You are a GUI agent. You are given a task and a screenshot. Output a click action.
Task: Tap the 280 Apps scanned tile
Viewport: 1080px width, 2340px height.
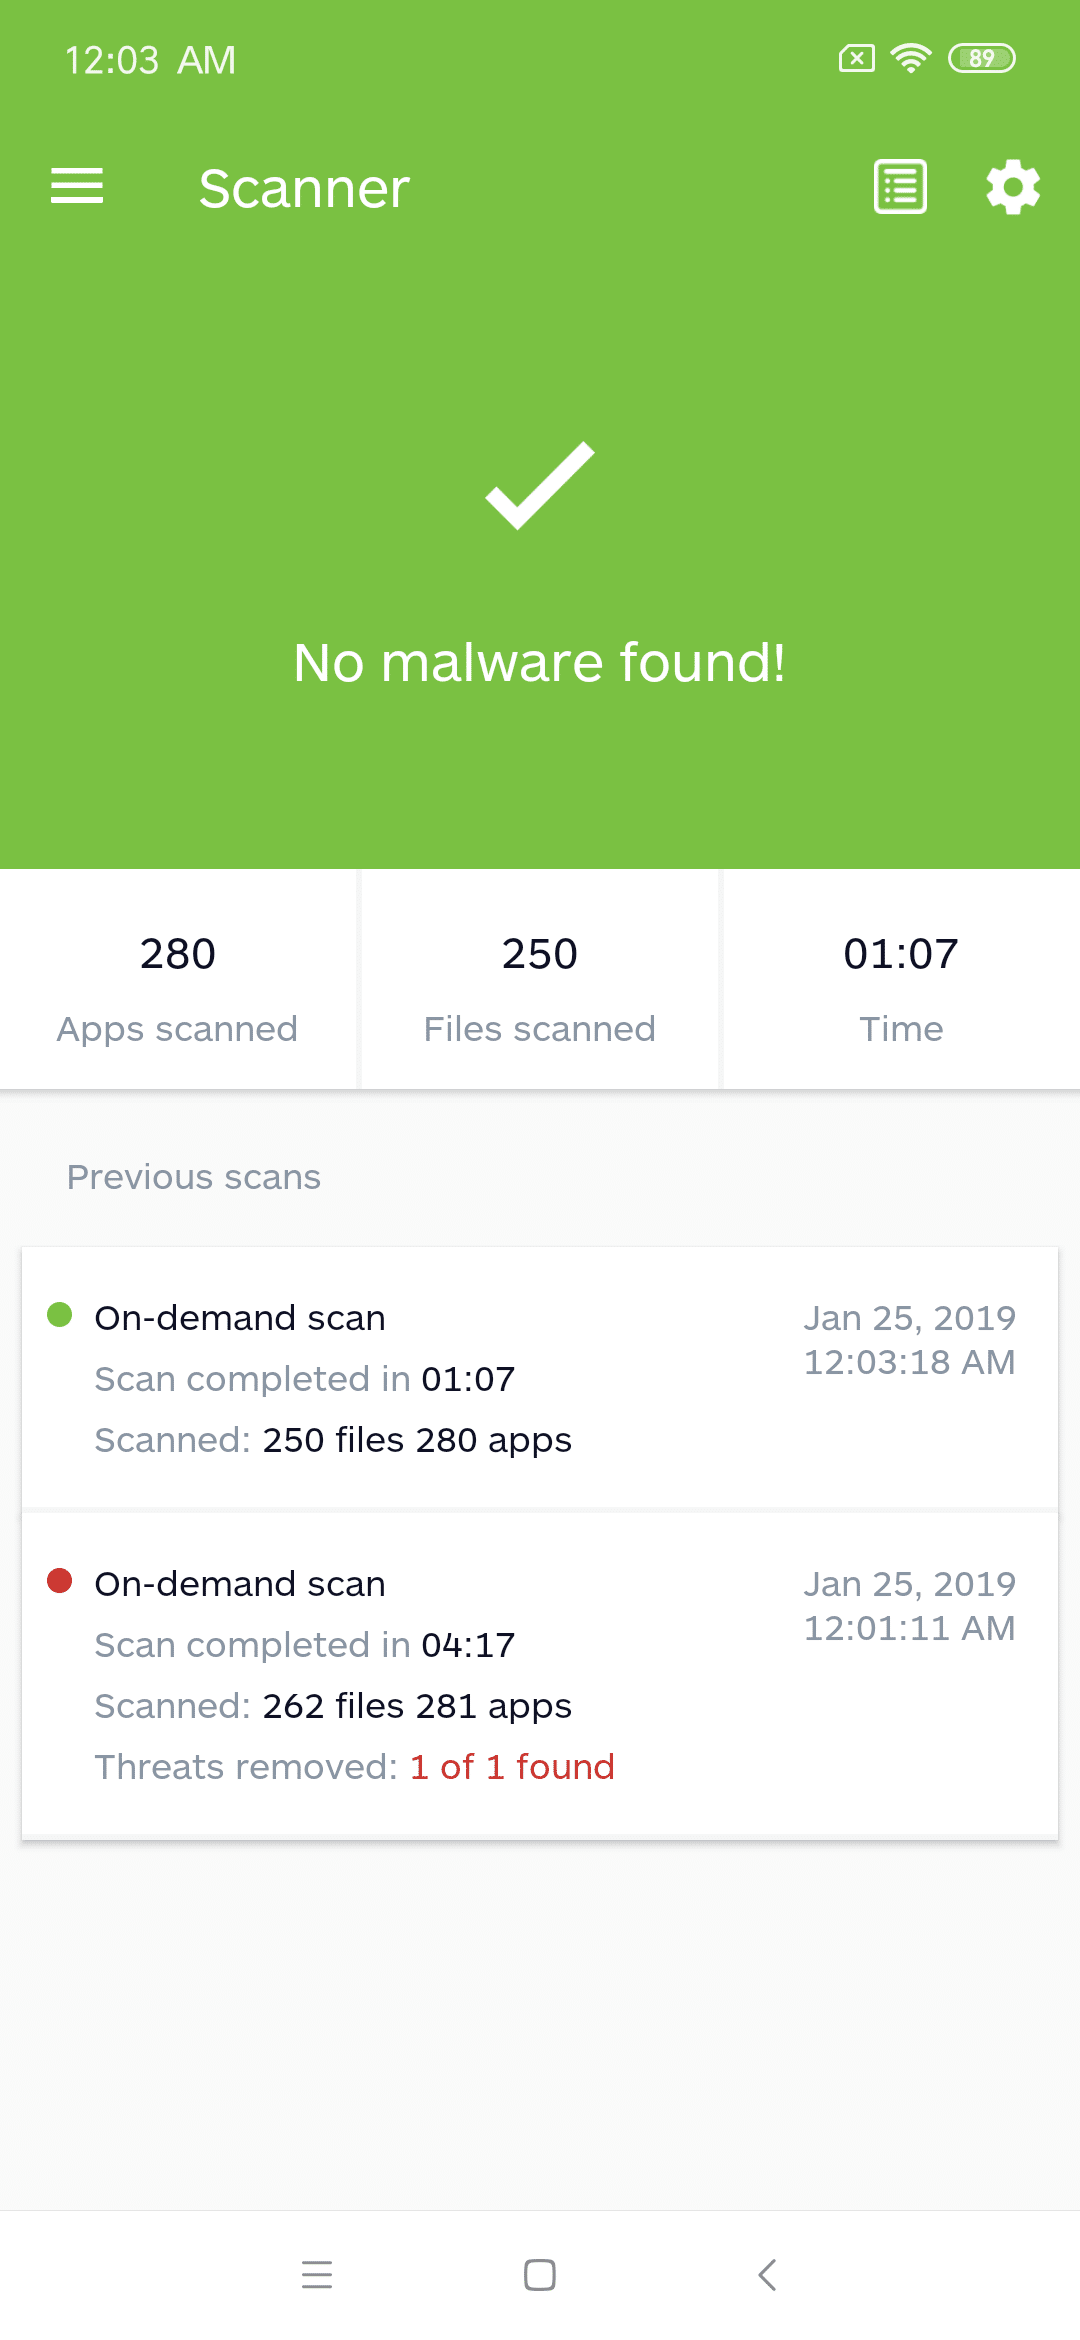click(178, 979)
